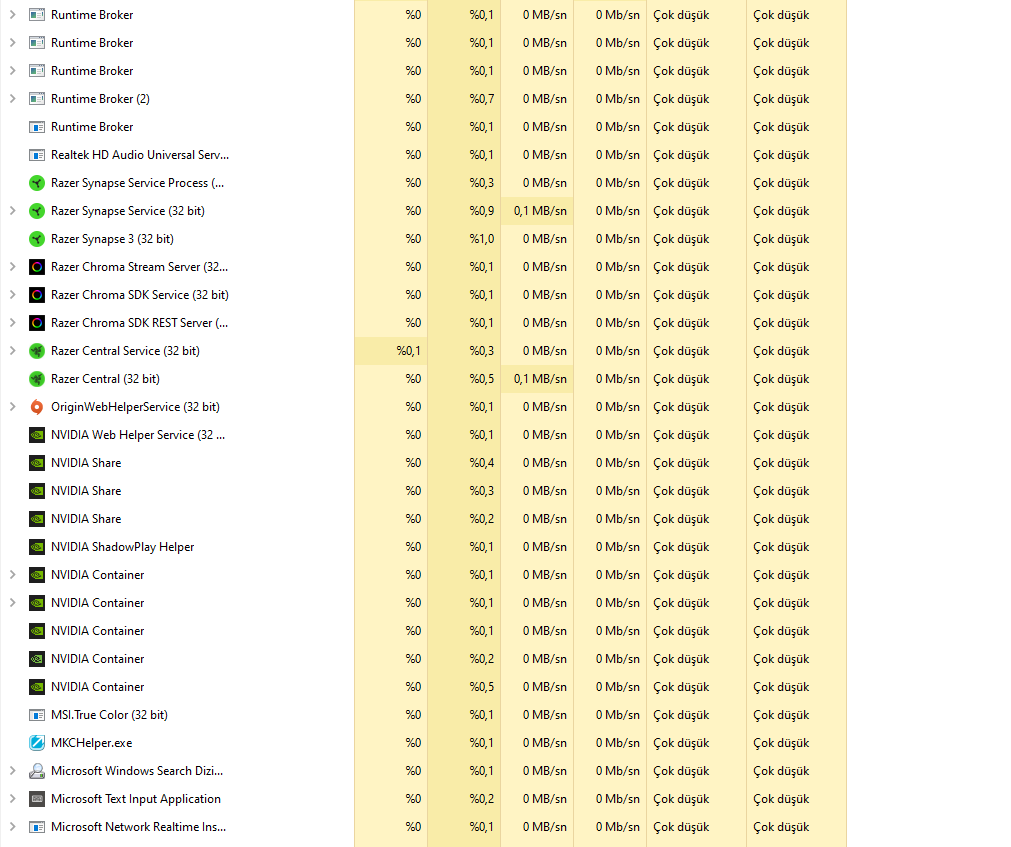Click 0,1 MB/sn disk value of Razer Central (32 bit)
The image size is (1011, 847).
pyautogui.click(x=540, y=379)
